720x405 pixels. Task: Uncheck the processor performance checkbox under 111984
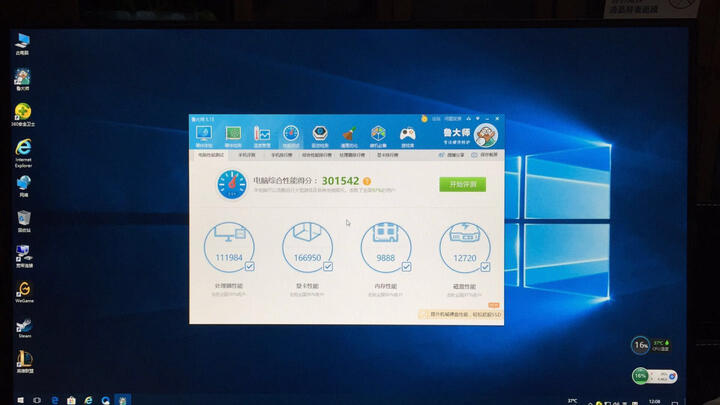249,266
